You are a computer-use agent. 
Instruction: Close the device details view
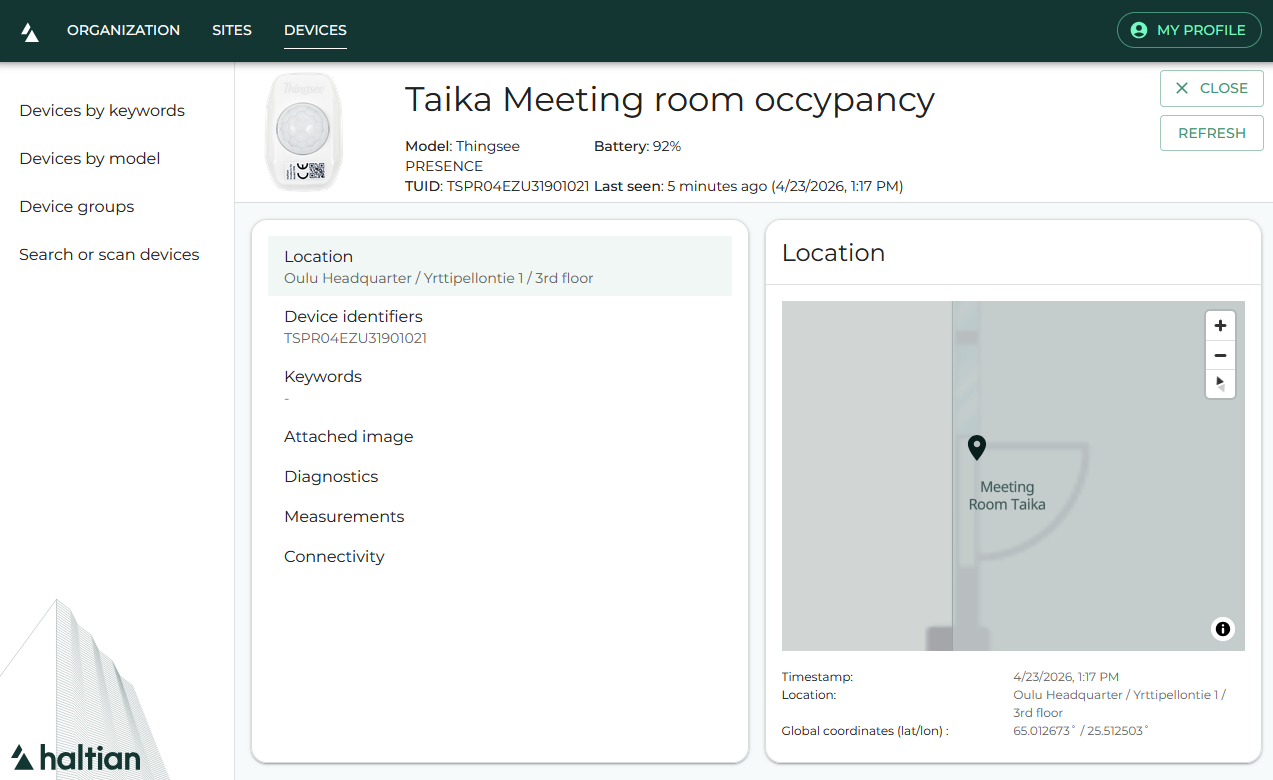[1211, 88]
